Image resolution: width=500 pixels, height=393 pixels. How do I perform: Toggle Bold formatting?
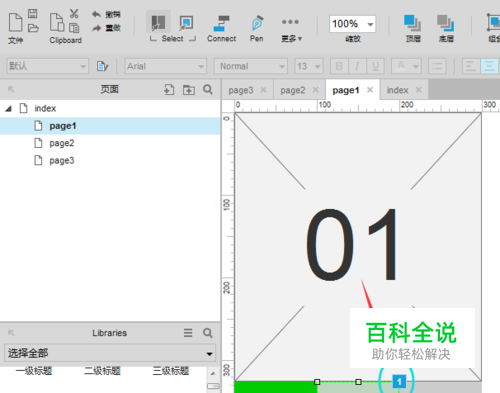point(339,66)
